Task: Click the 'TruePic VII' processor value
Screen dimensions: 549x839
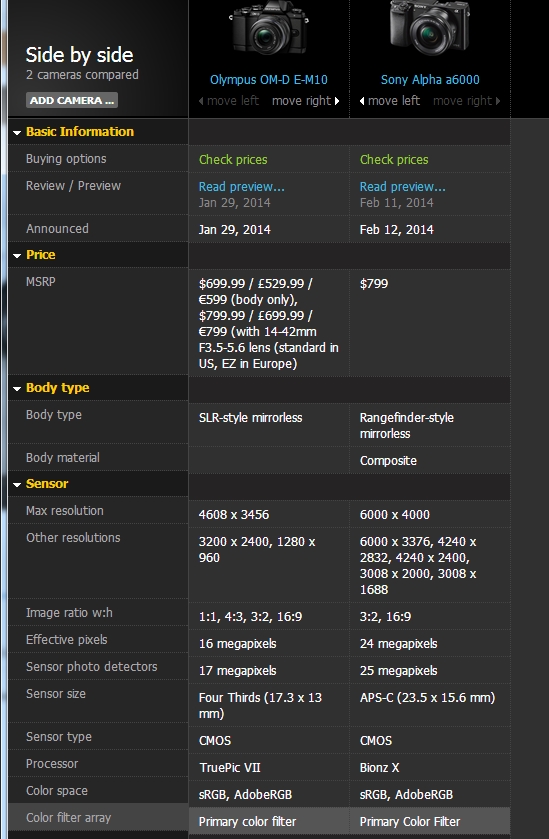Action: point(230,767)
